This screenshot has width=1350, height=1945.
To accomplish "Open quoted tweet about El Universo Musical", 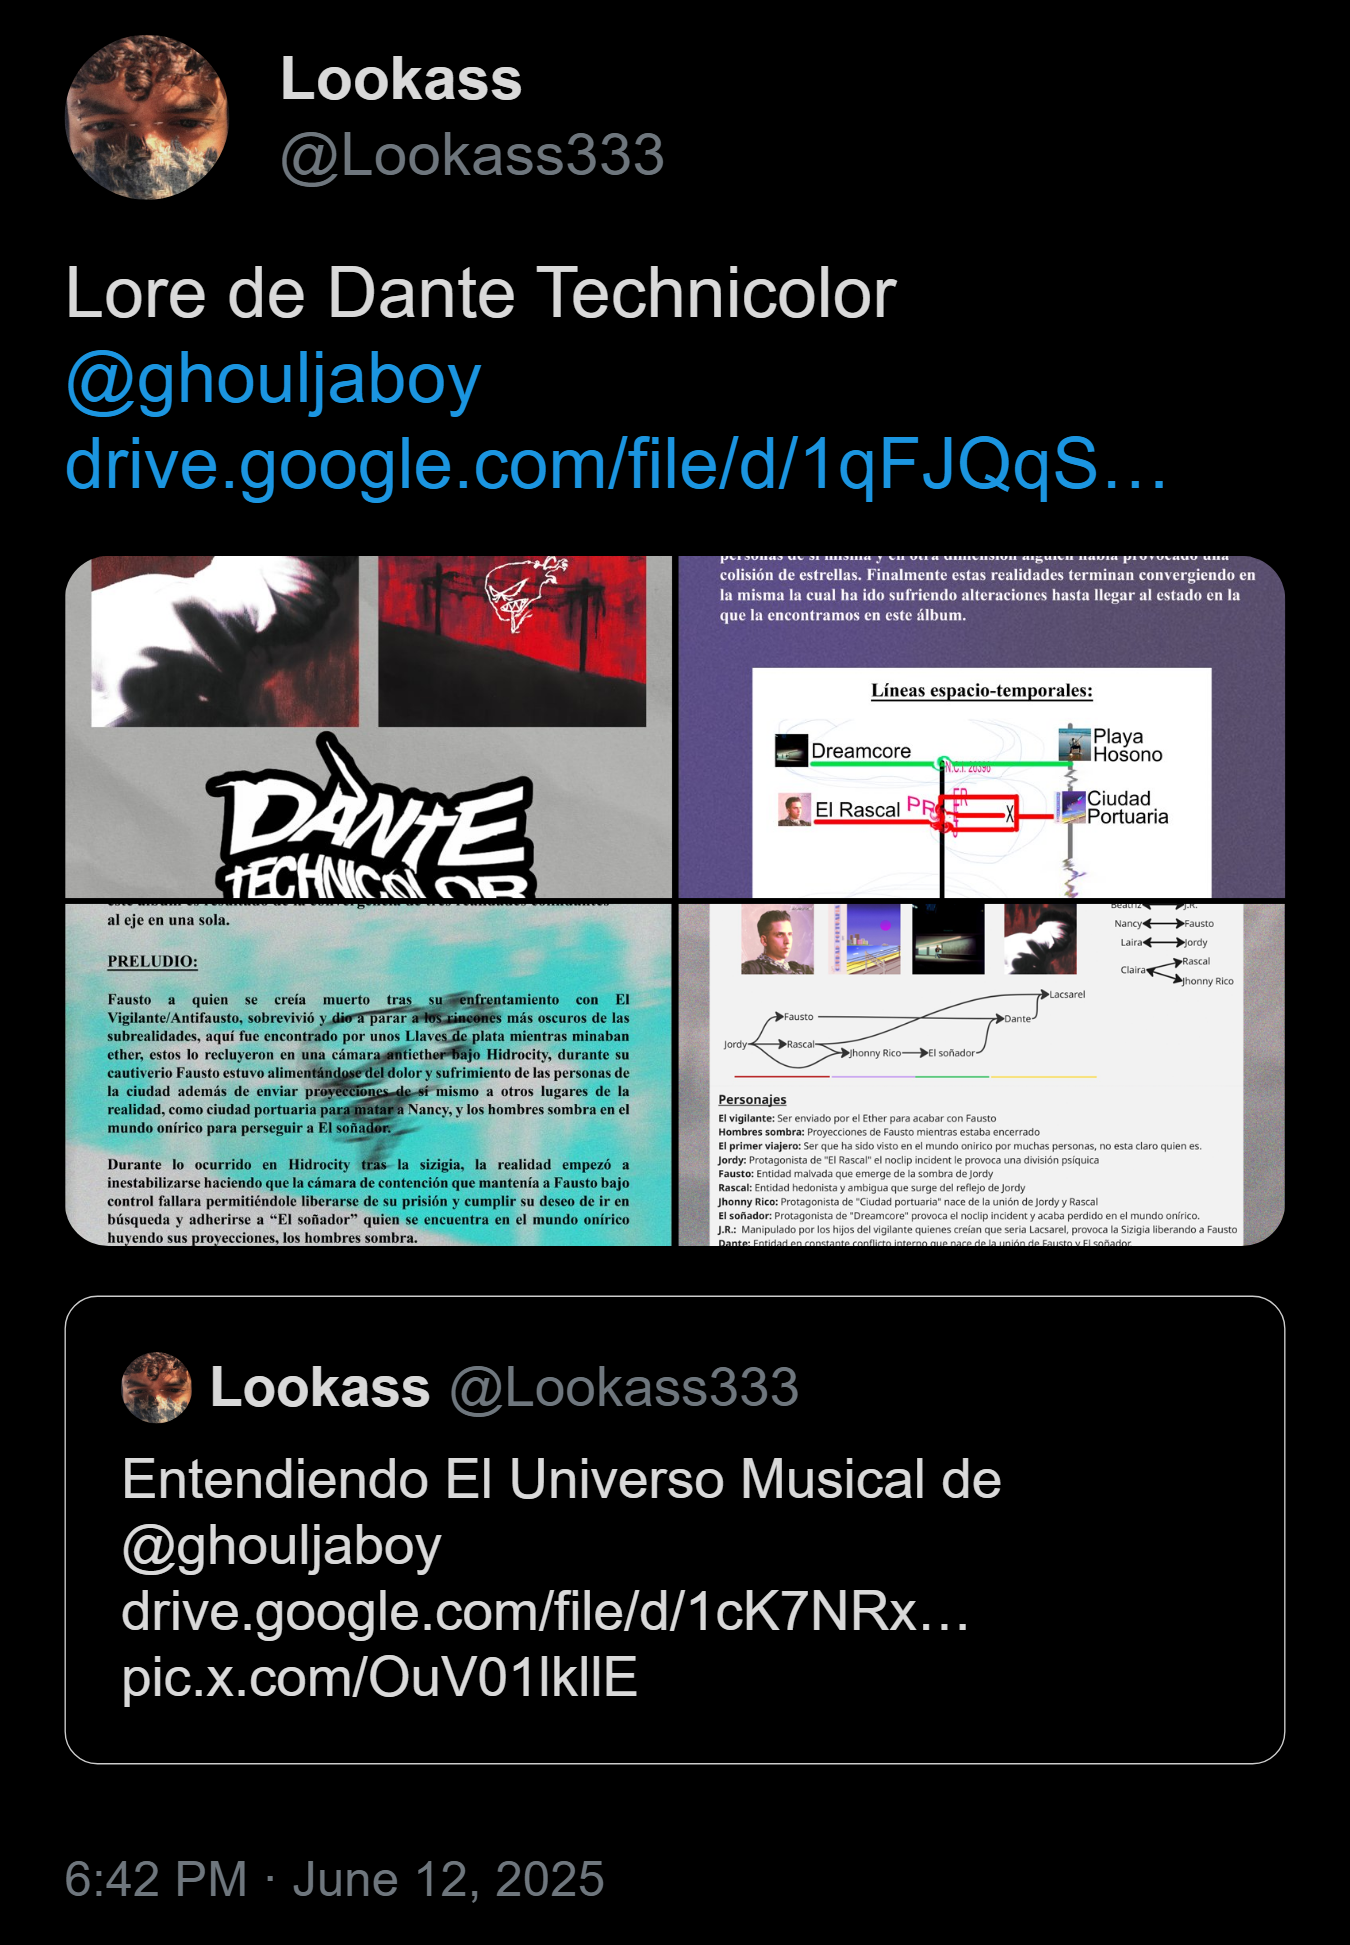I will 675,1530.
